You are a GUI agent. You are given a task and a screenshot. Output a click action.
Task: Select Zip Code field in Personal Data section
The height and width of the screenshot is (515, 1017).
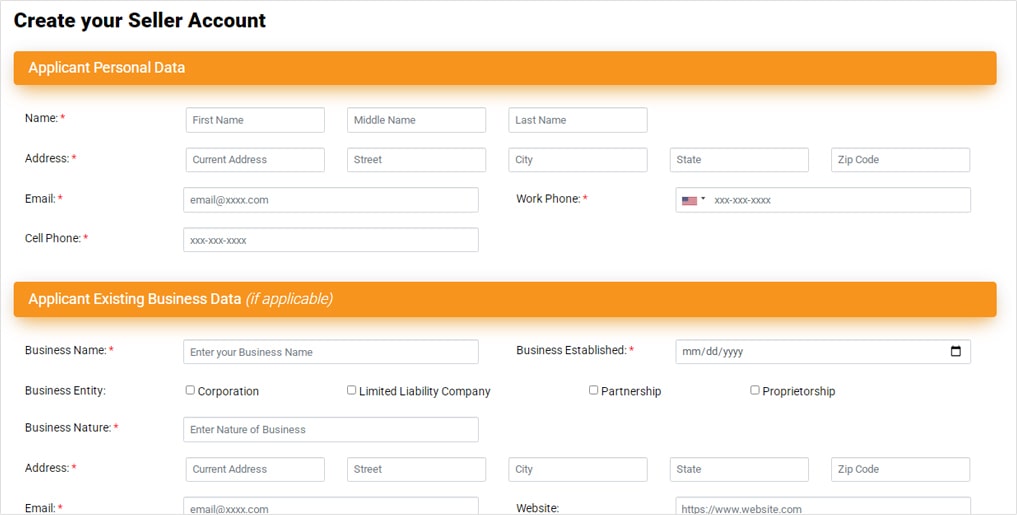pos(900,160)
